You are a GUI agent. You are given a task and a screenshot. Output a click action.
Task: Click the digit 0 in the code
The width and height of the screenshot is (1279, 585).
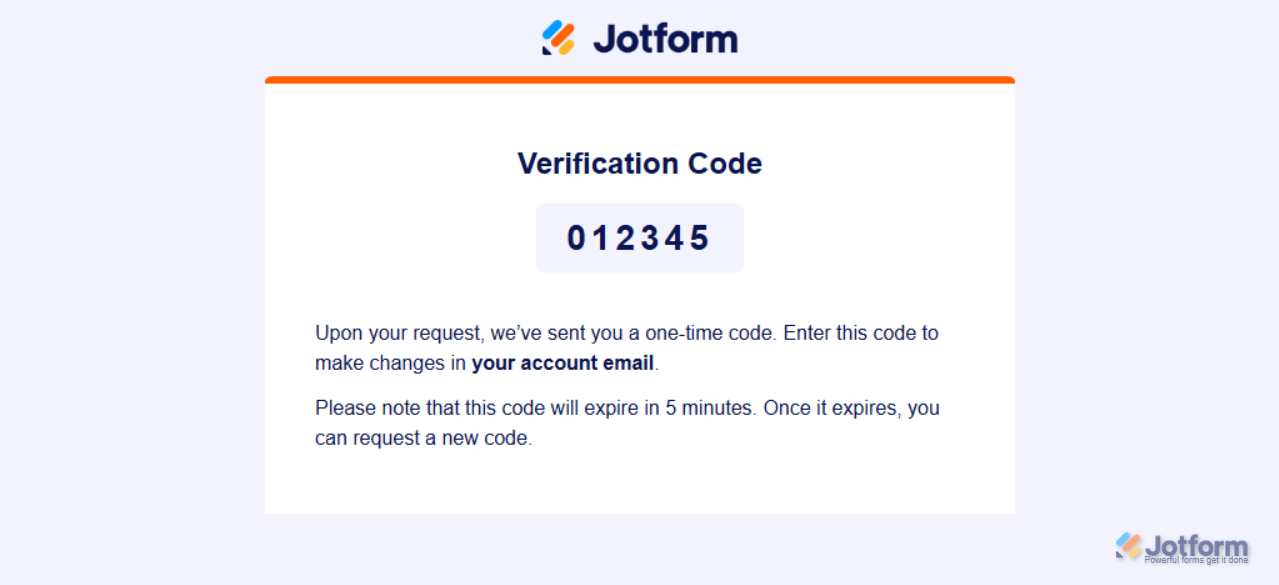(x=577, y=239)
